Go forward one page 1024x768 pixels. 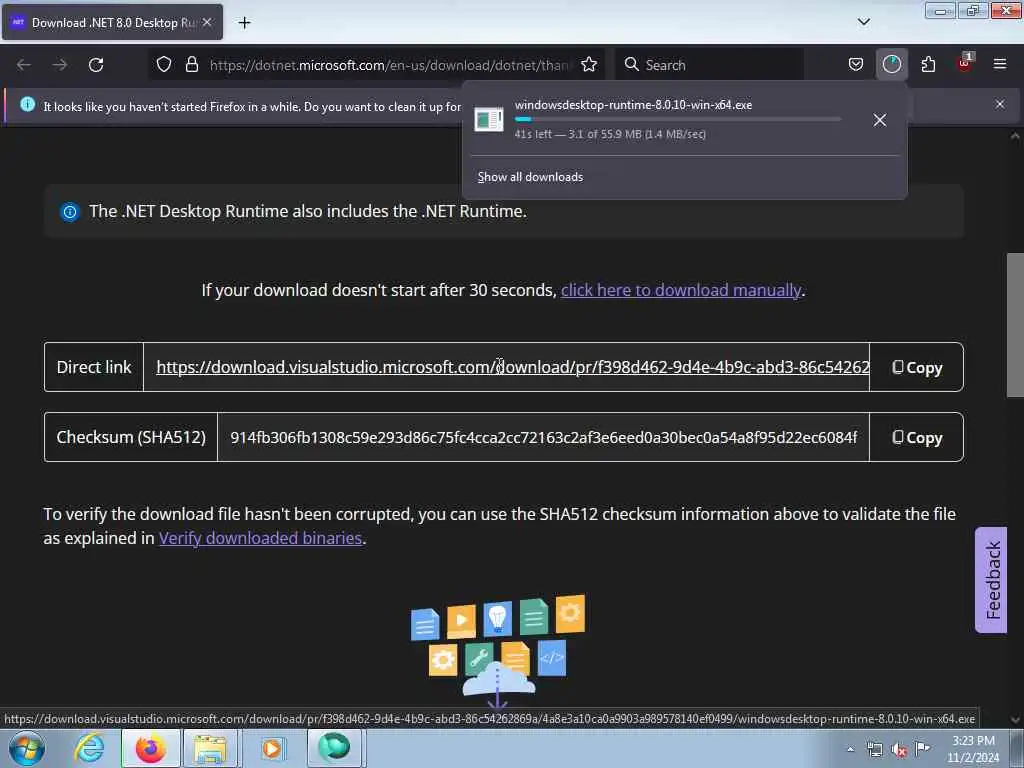(60, 65)
